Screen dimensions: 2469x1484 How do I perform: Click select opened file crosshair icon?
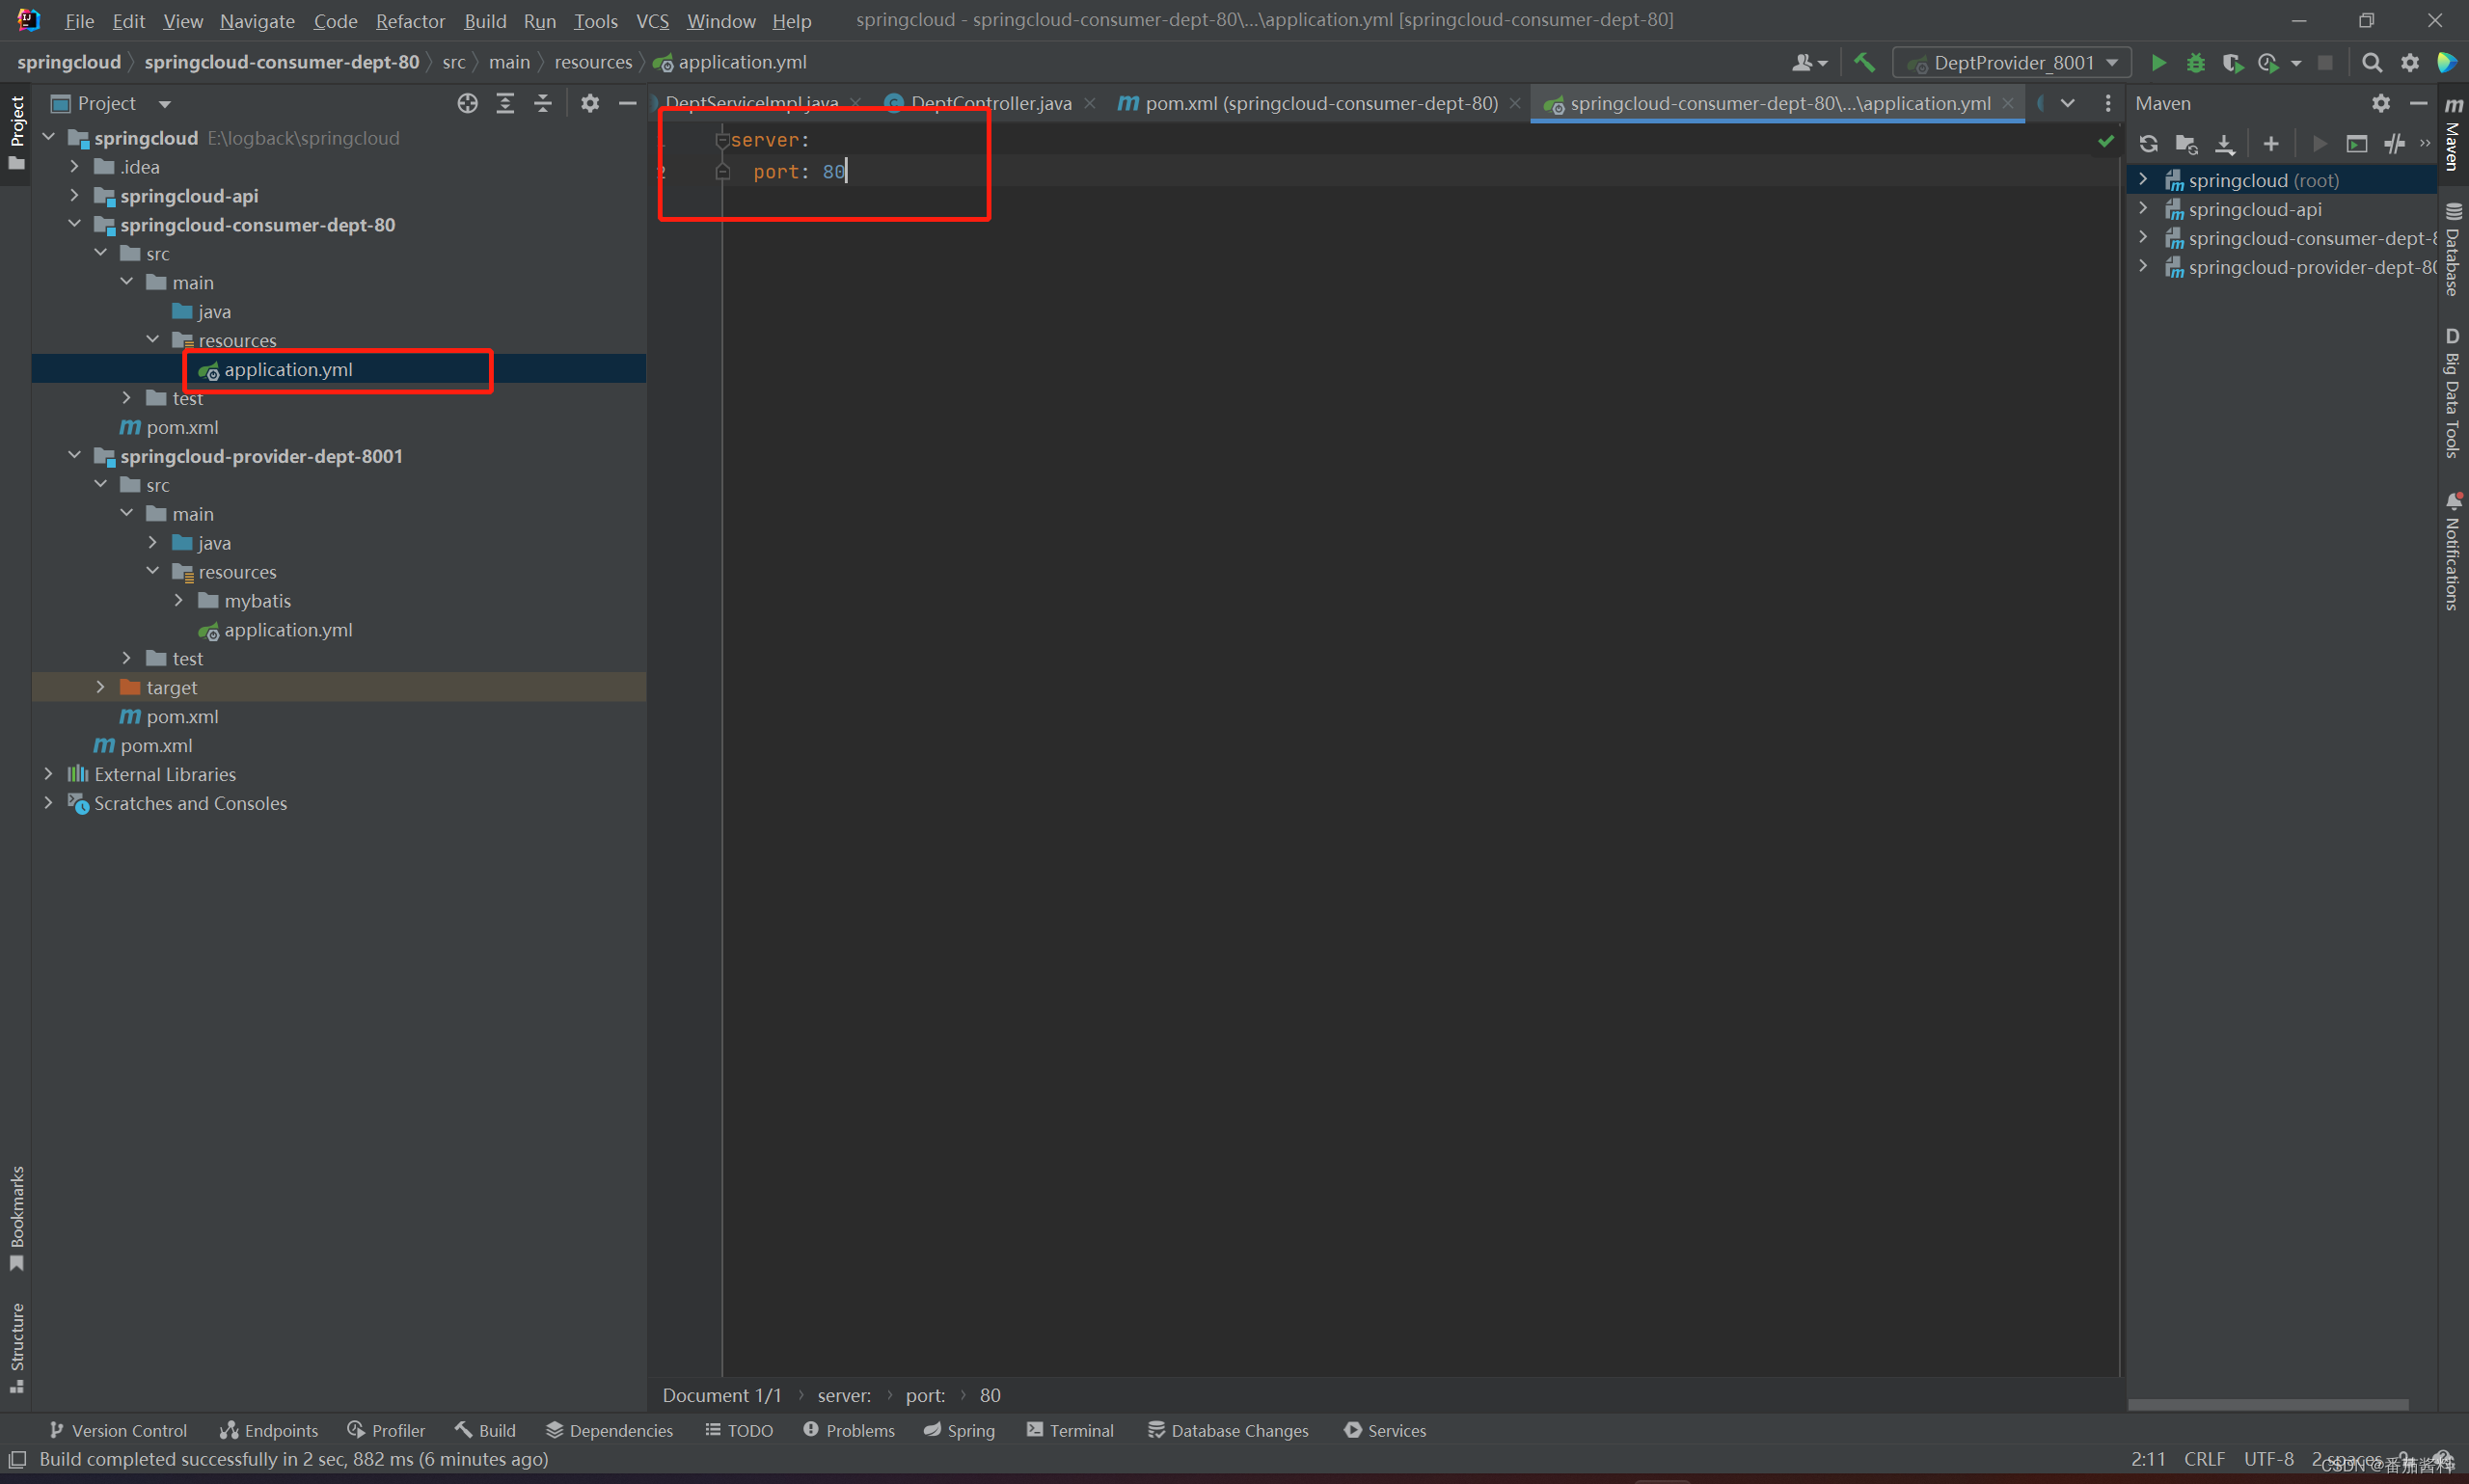[x=467, y=104]
